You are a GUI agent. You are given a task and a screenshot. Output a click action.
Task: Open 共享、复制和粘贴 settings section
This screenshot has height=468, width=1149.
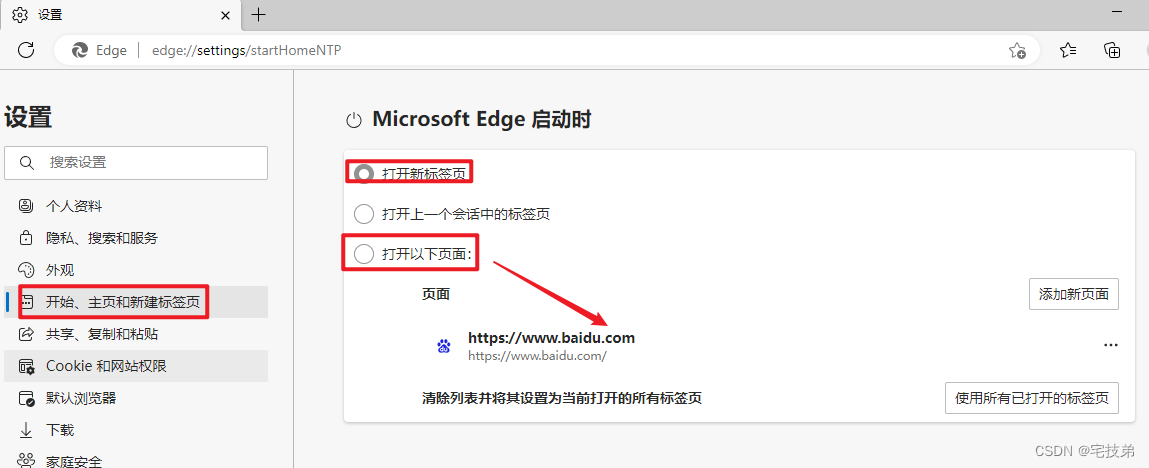coord(136,334)
